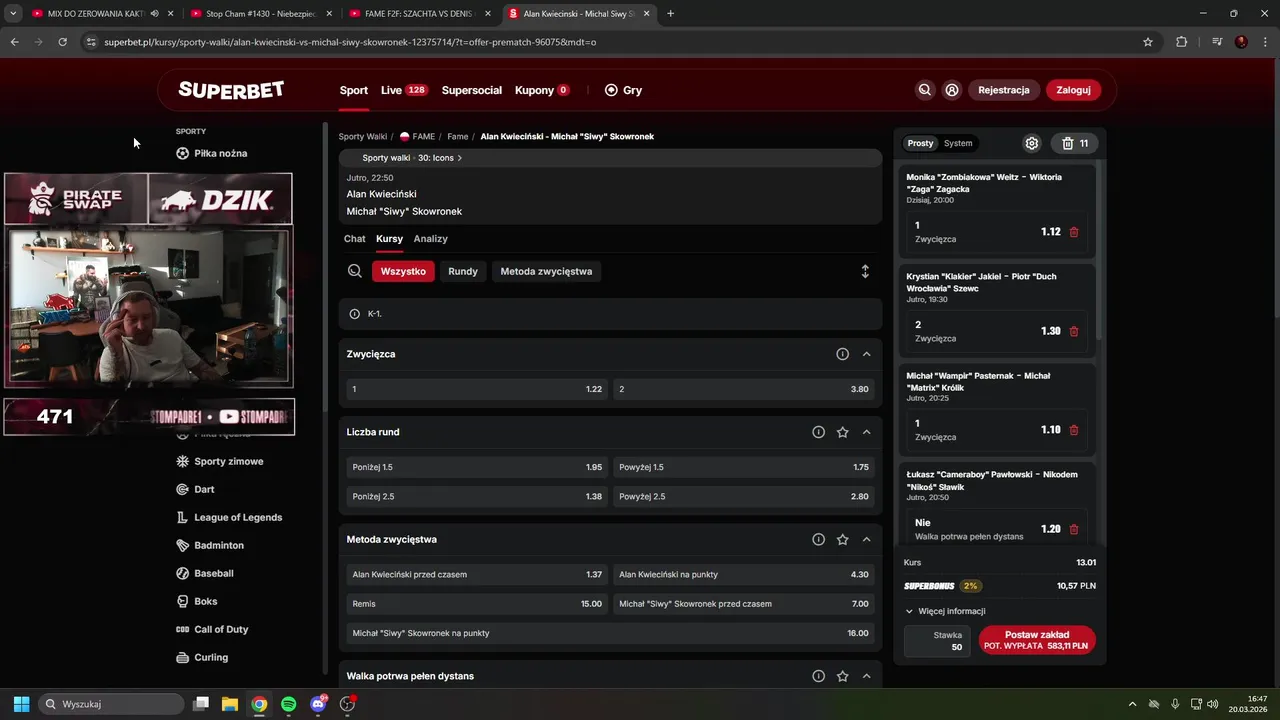Remove the Zombiakowa Weitz bet from betslip
Viewport: 1280px width, 720px height.
pos(1074,232)
